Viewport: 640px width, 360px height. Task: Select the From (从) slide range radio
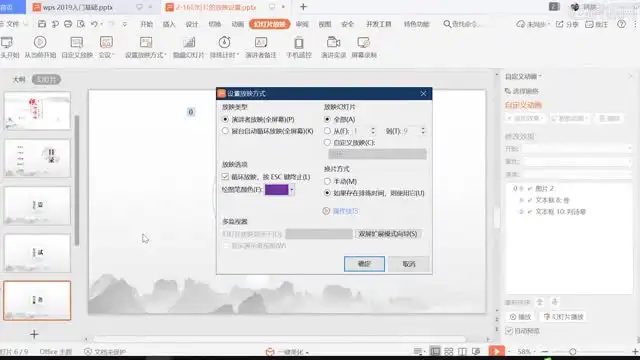(x=327, y=131)
